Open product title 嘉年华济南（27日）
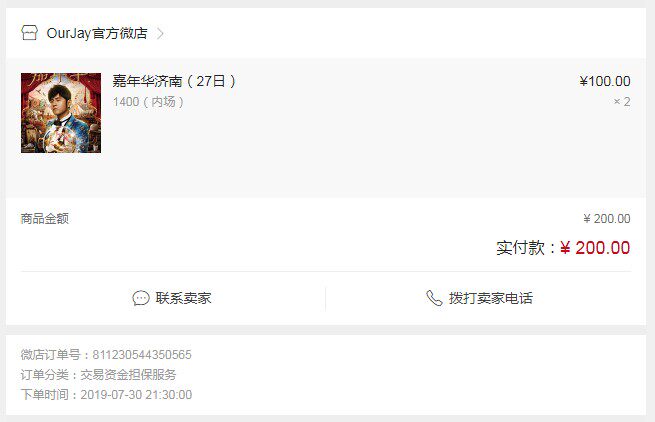Screen dimensions: 655x422 coord(174,81)
